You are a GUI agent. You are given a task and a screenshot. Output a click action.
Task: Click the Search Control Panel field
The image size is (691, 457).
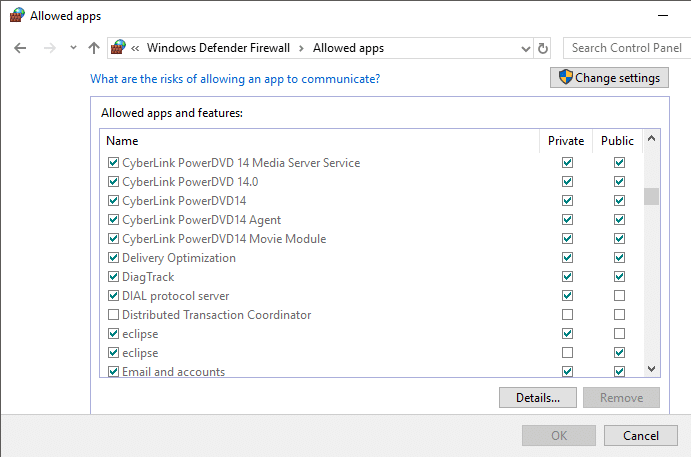click(626, 48)
